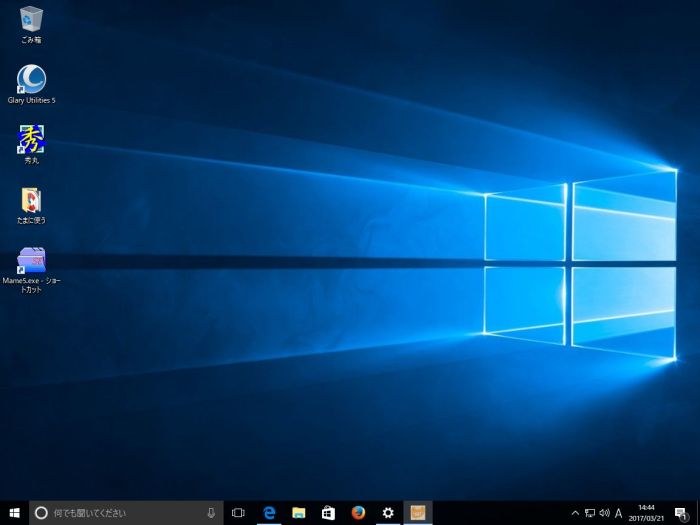Click the Mame5.exe shortcut icon
This screenshot has width=700, height=525.
point(31,260)
